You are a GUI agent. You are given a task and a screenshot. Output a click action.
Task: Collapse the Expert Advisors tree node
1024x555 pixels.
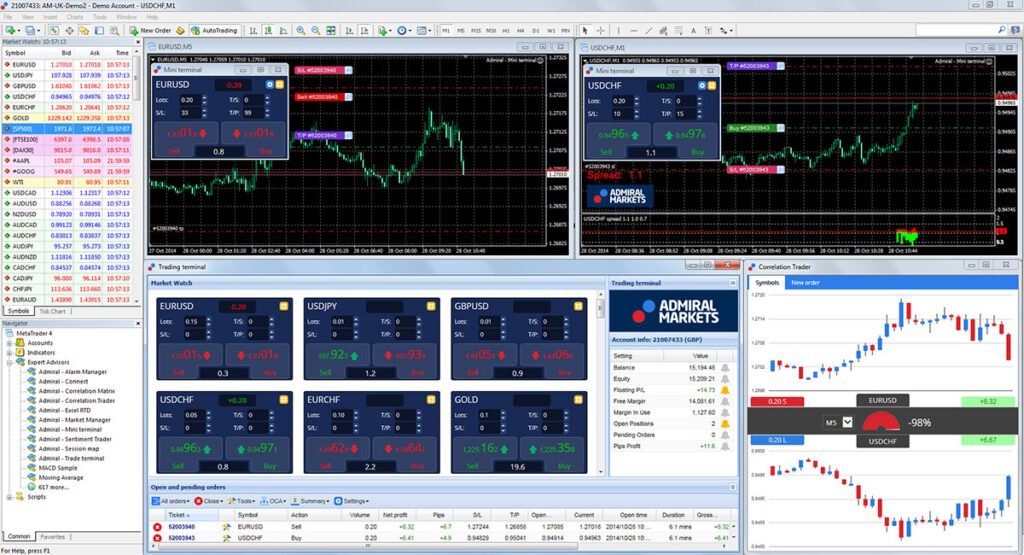9,362
